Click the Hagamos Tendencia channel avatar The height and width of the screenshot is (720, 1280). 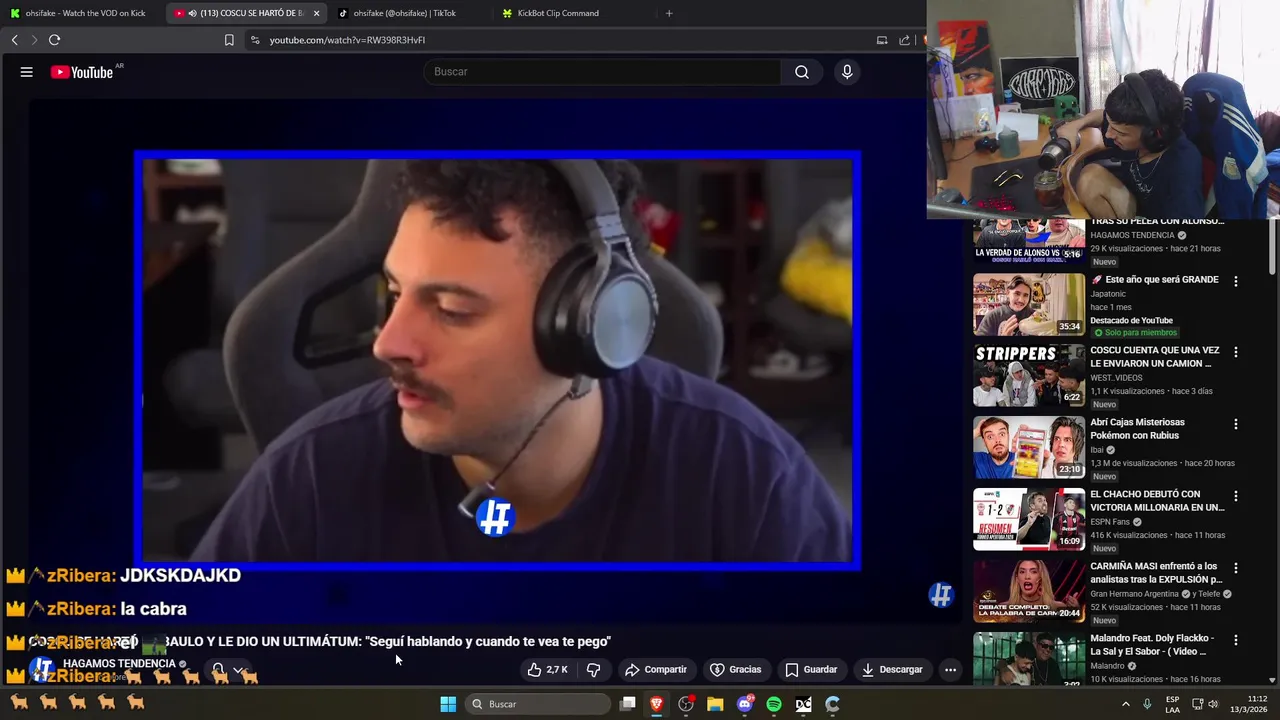coord(42,669)
